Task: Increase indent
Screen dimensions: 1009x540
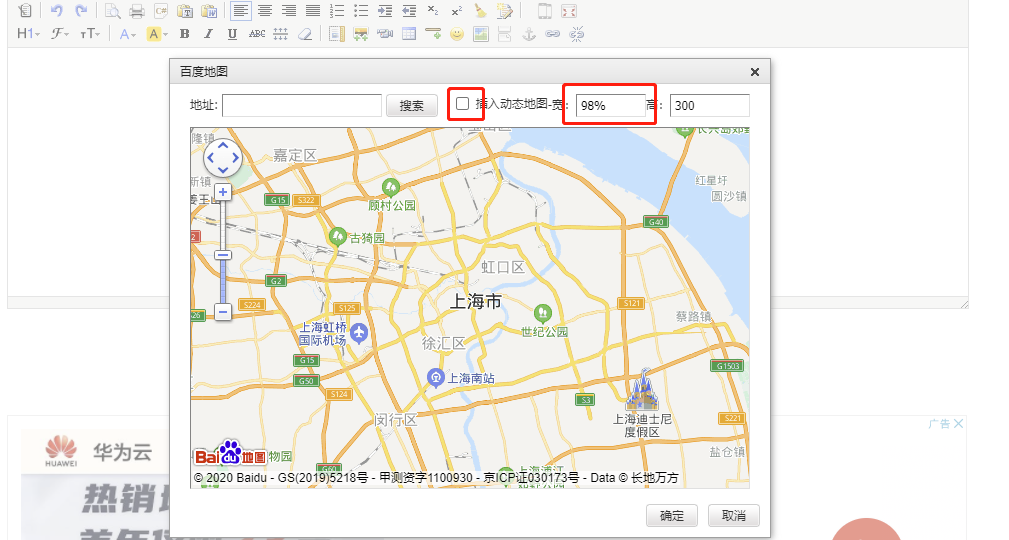Action: [x=385, y=10]
